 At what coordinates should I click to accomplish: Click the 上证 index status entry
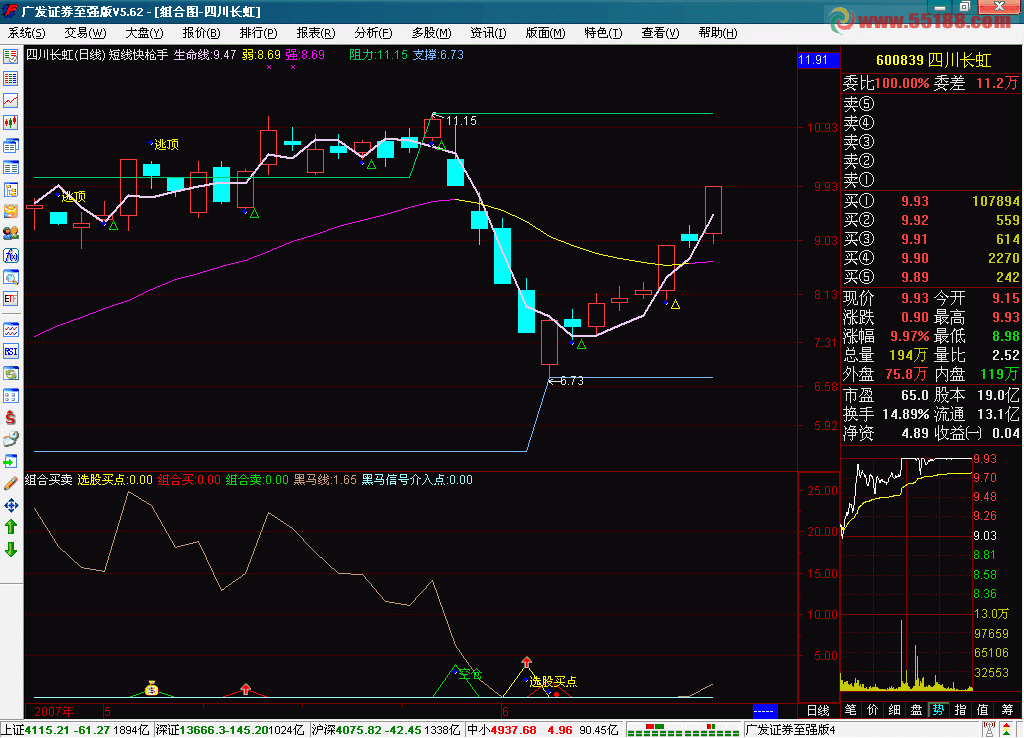[76, 730]
